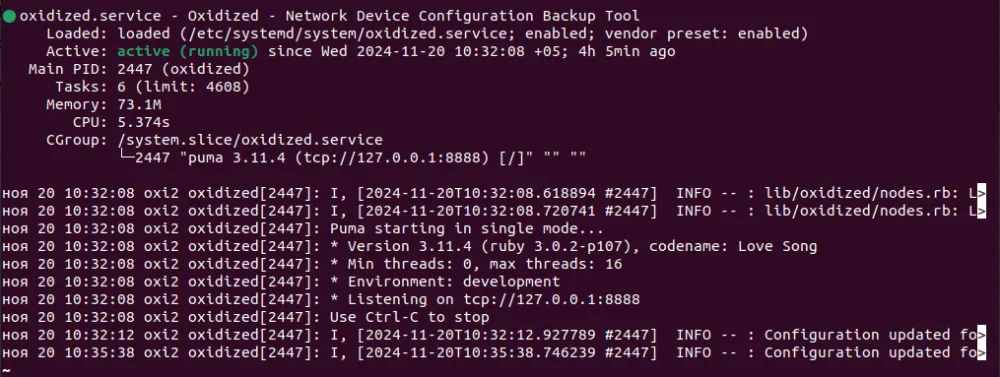Image resolution: width=1000 pixels, height=377 pixels.
Task: Click the "(ruby 3.0.2-p107)," text
Action: 559,246
